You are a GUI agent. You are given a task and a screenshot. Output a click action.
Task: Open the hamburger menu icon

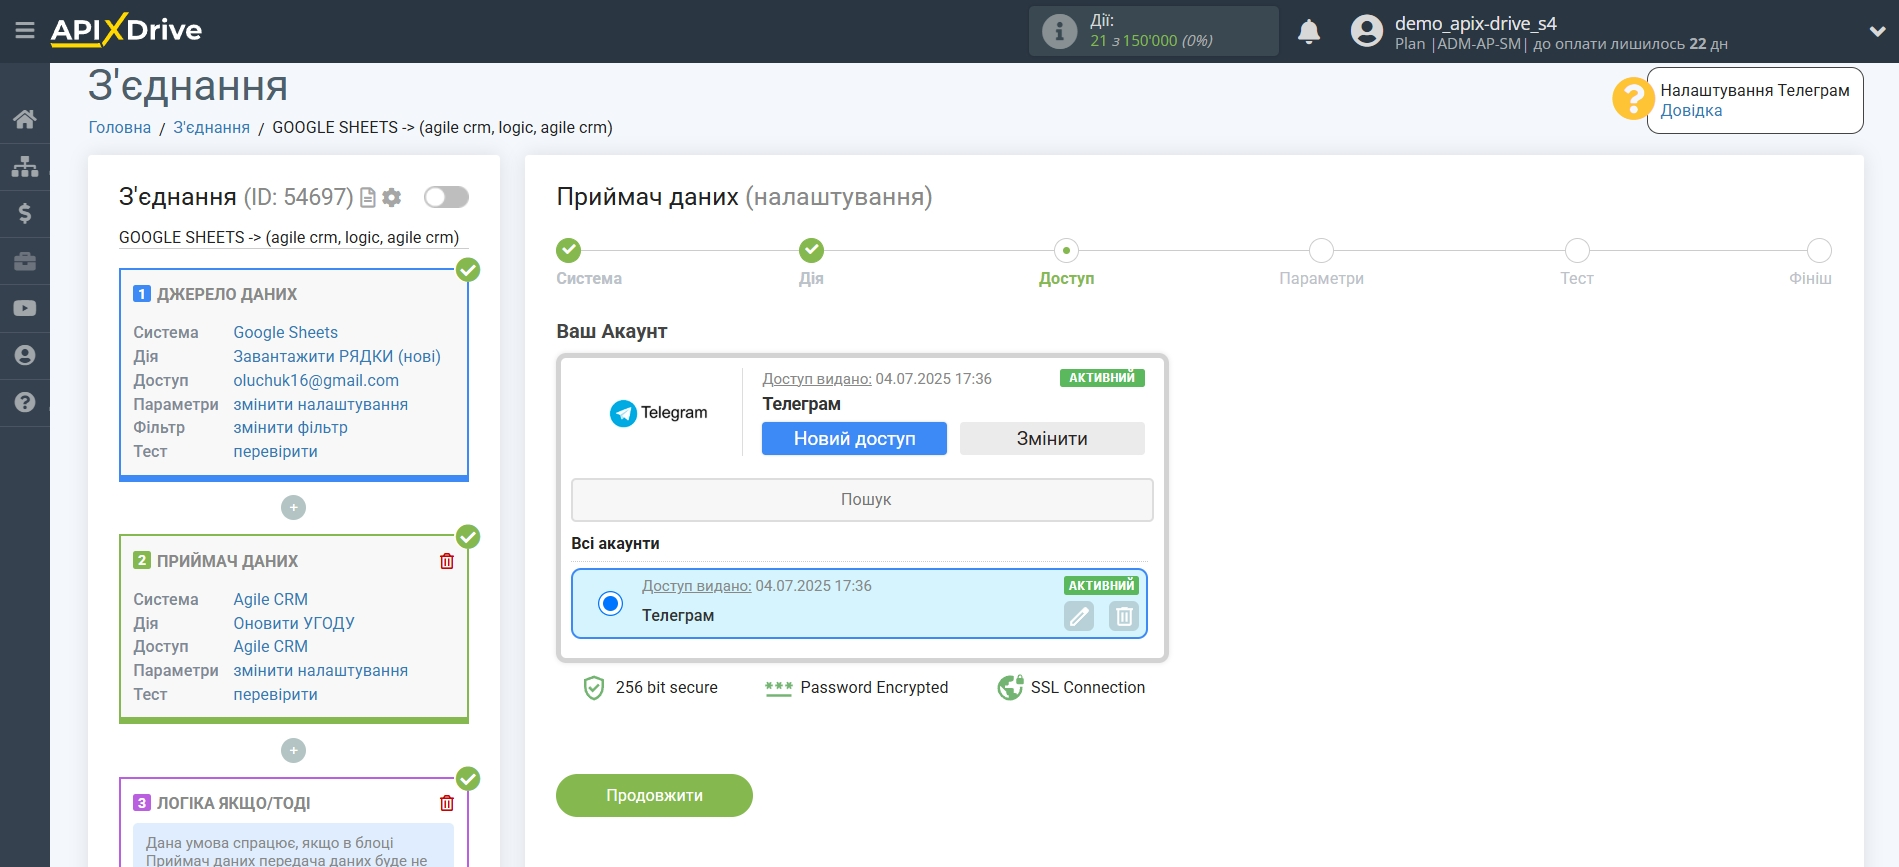pyautogui.click(x=25, y=31)
